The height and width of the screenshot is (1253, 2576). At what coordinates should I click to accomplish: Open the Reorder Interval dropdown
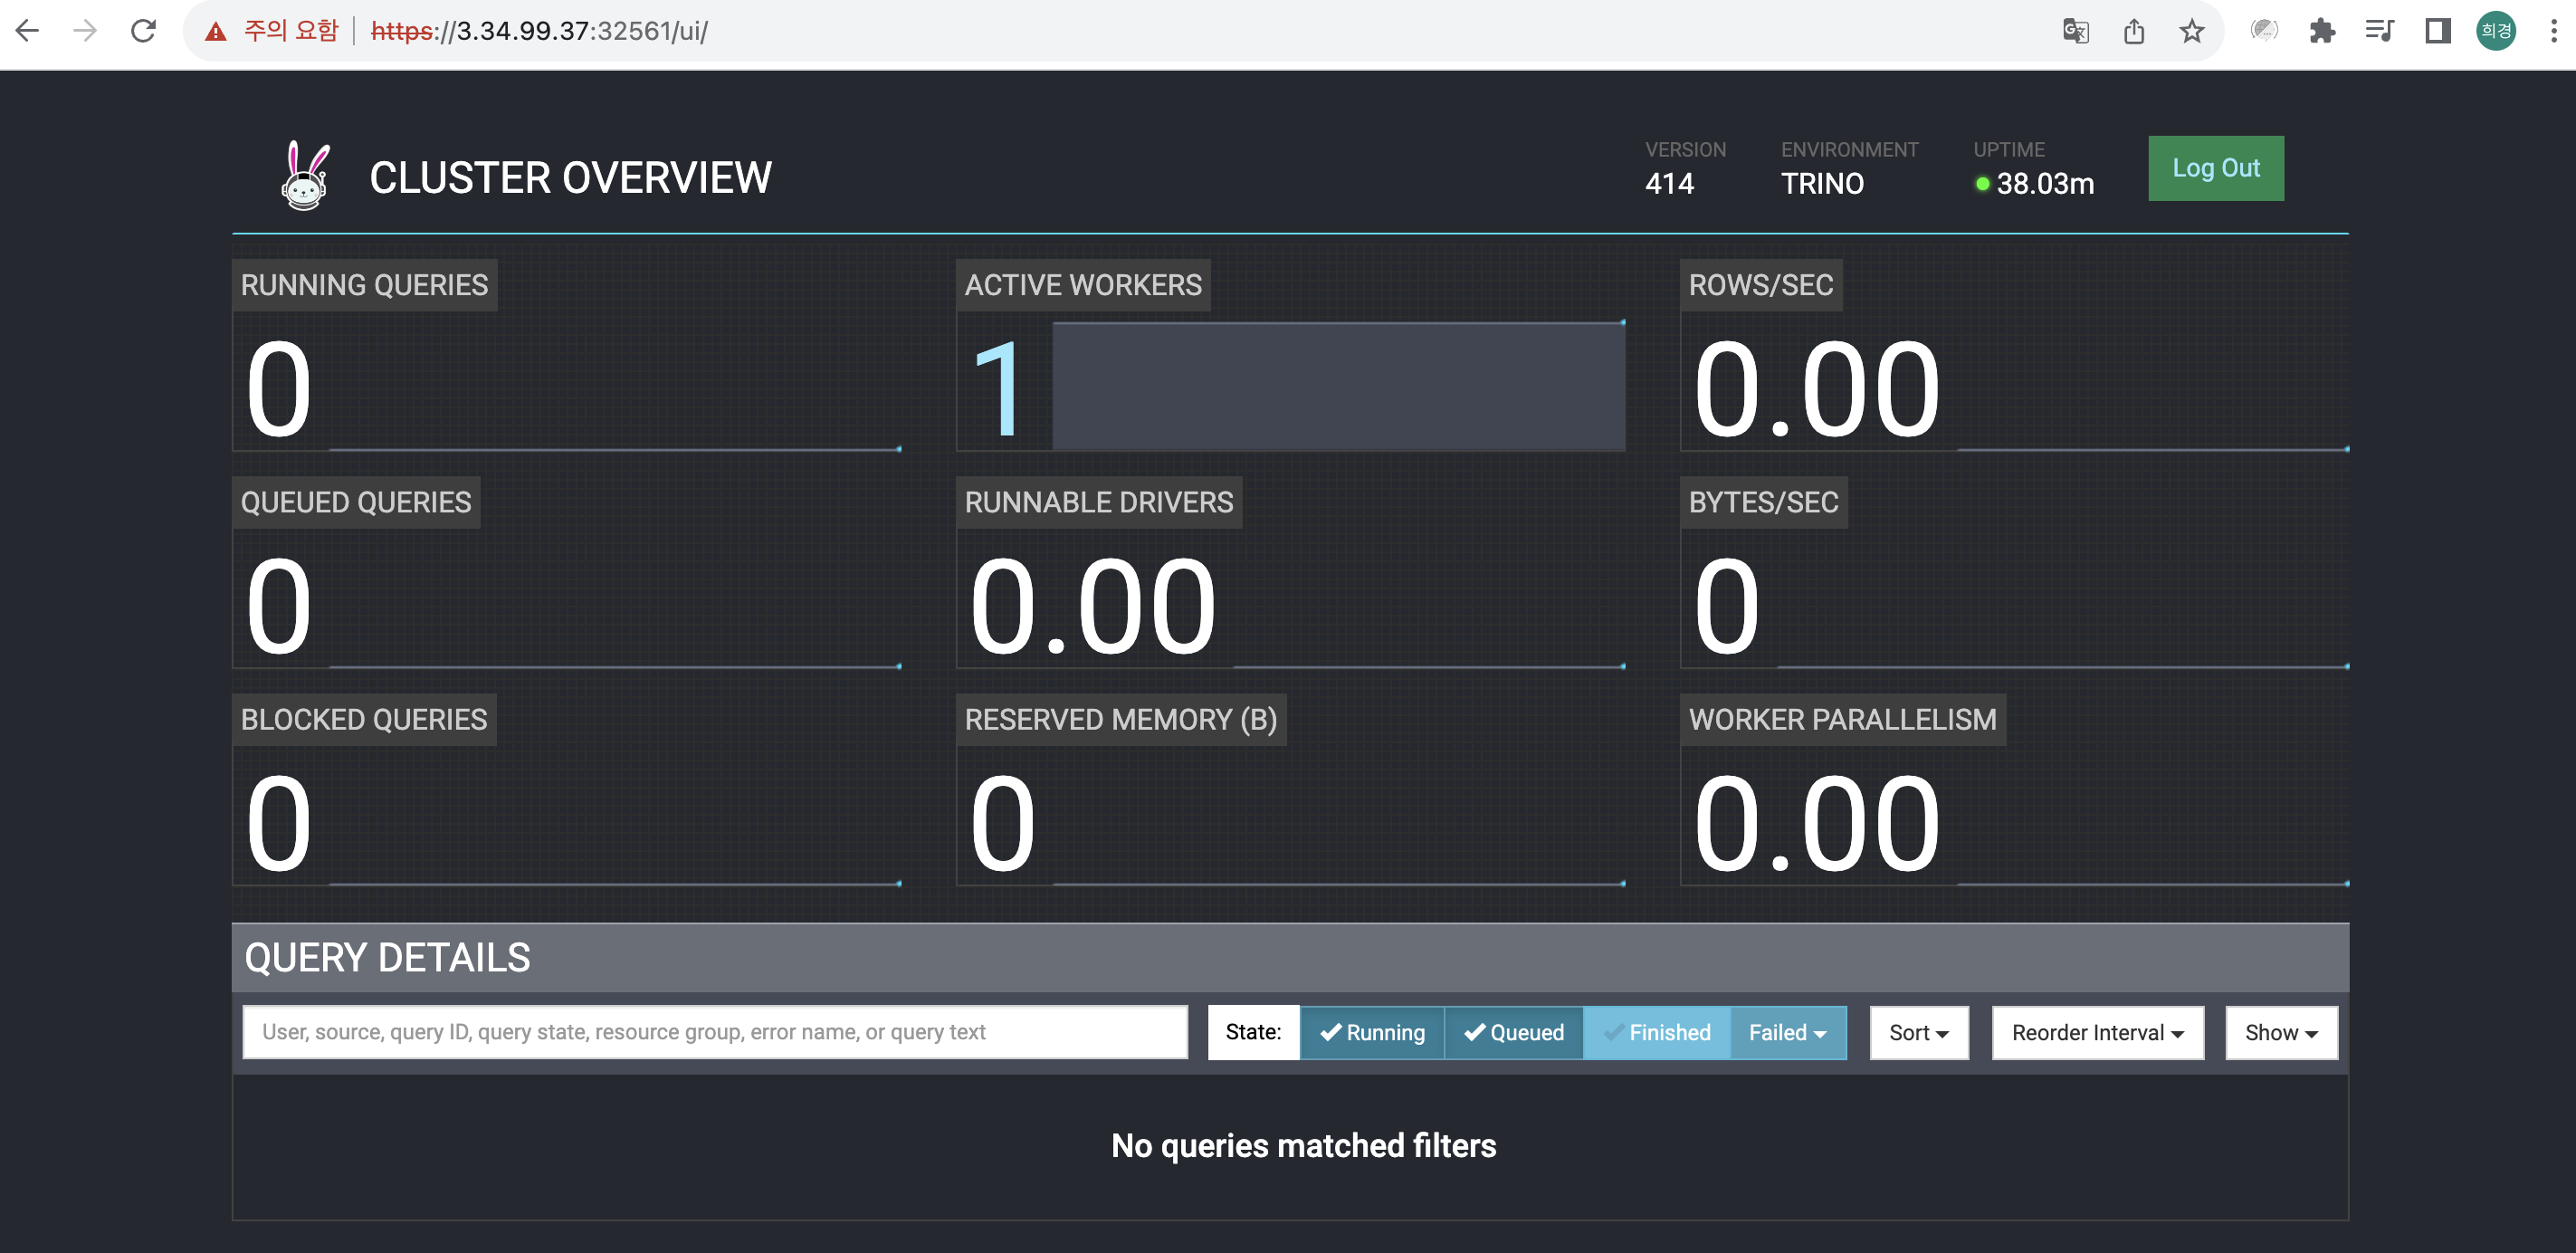2097,1032
